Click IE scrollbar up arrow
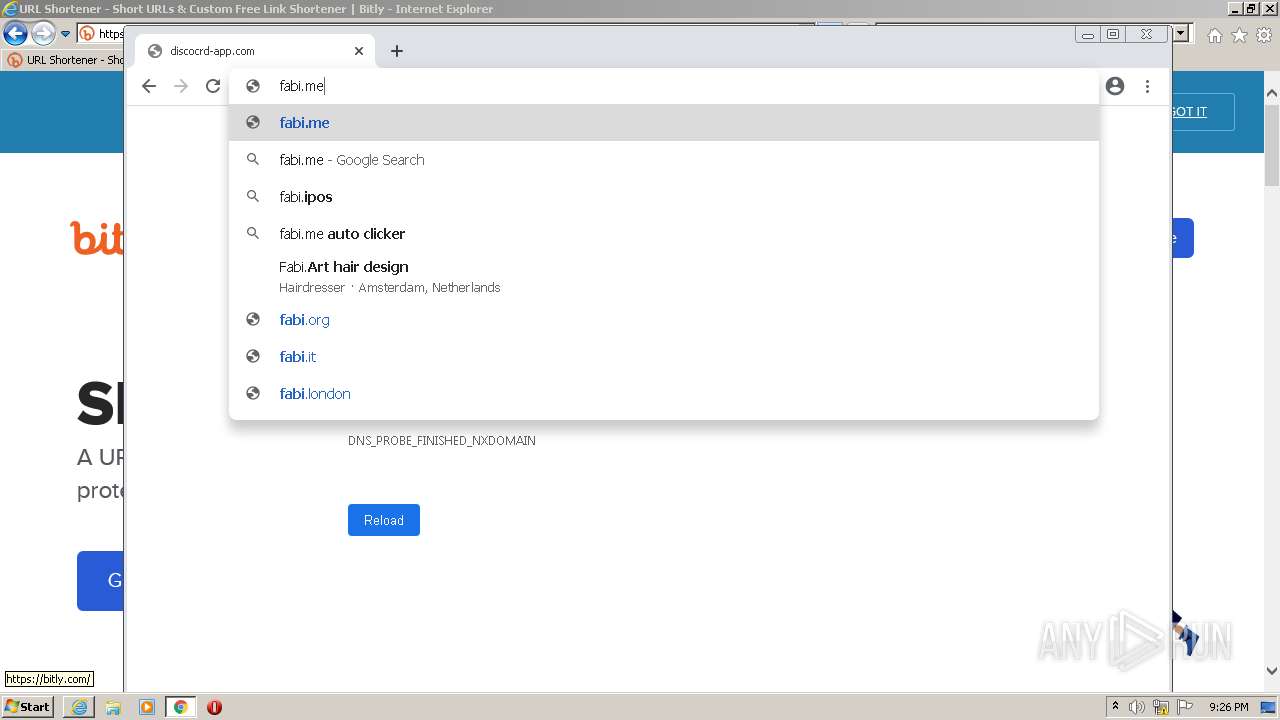Image resolution: width=1280 pixels, height=720 pixels. tap(1272, 94)
